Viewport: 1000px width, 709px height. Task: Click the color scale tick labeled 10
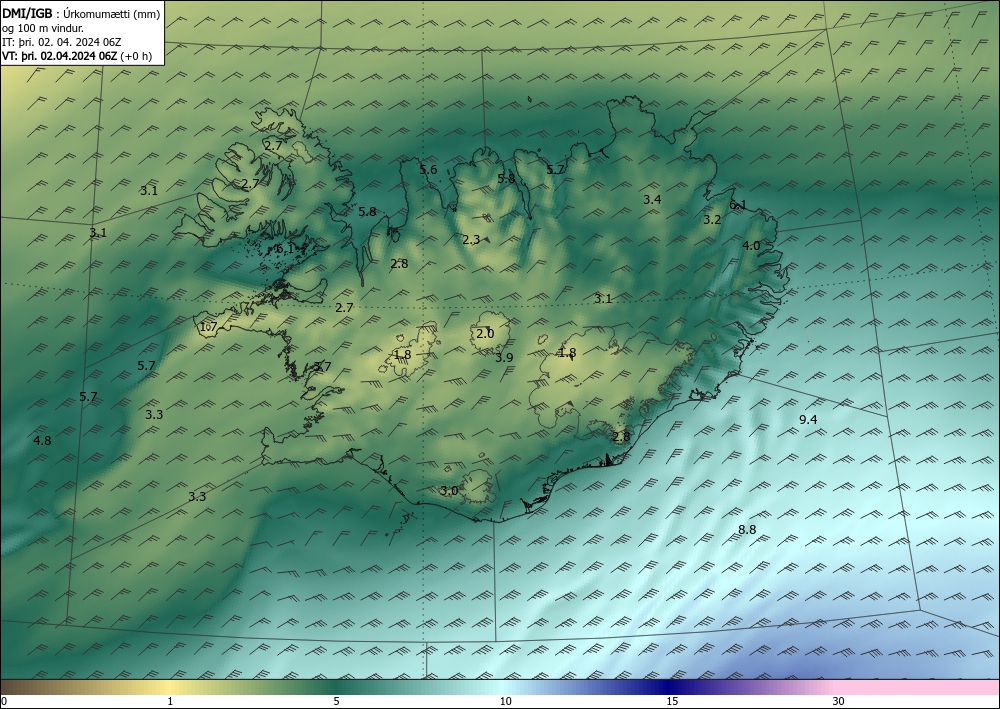click(x=505, y=701)
